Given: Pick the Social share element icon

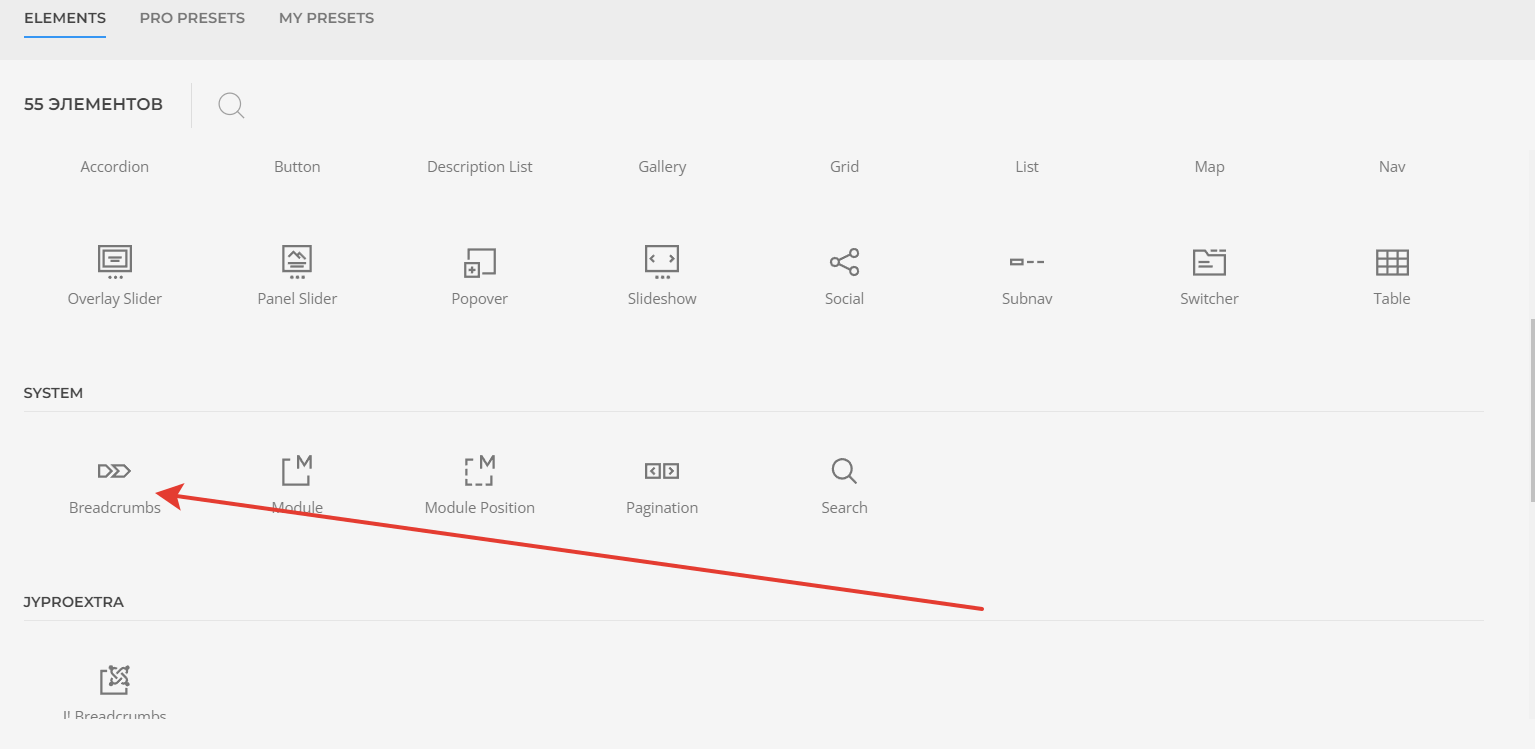Looking at the screenshot, I should pyautogui.click(x=844, y=262).
